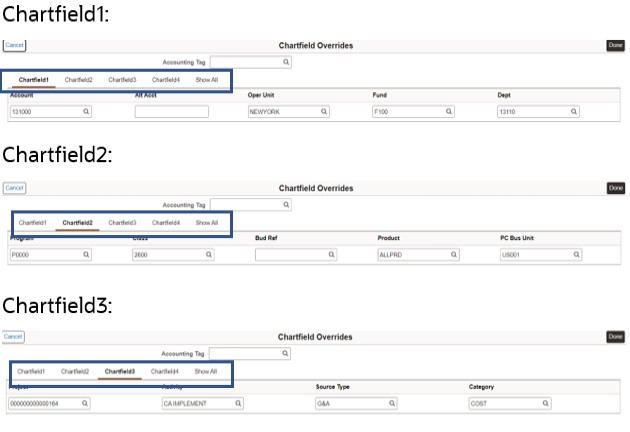Select the Chartfield4 tab above the Account field
This screenshot has width=630, height=432.
(166, 80)
